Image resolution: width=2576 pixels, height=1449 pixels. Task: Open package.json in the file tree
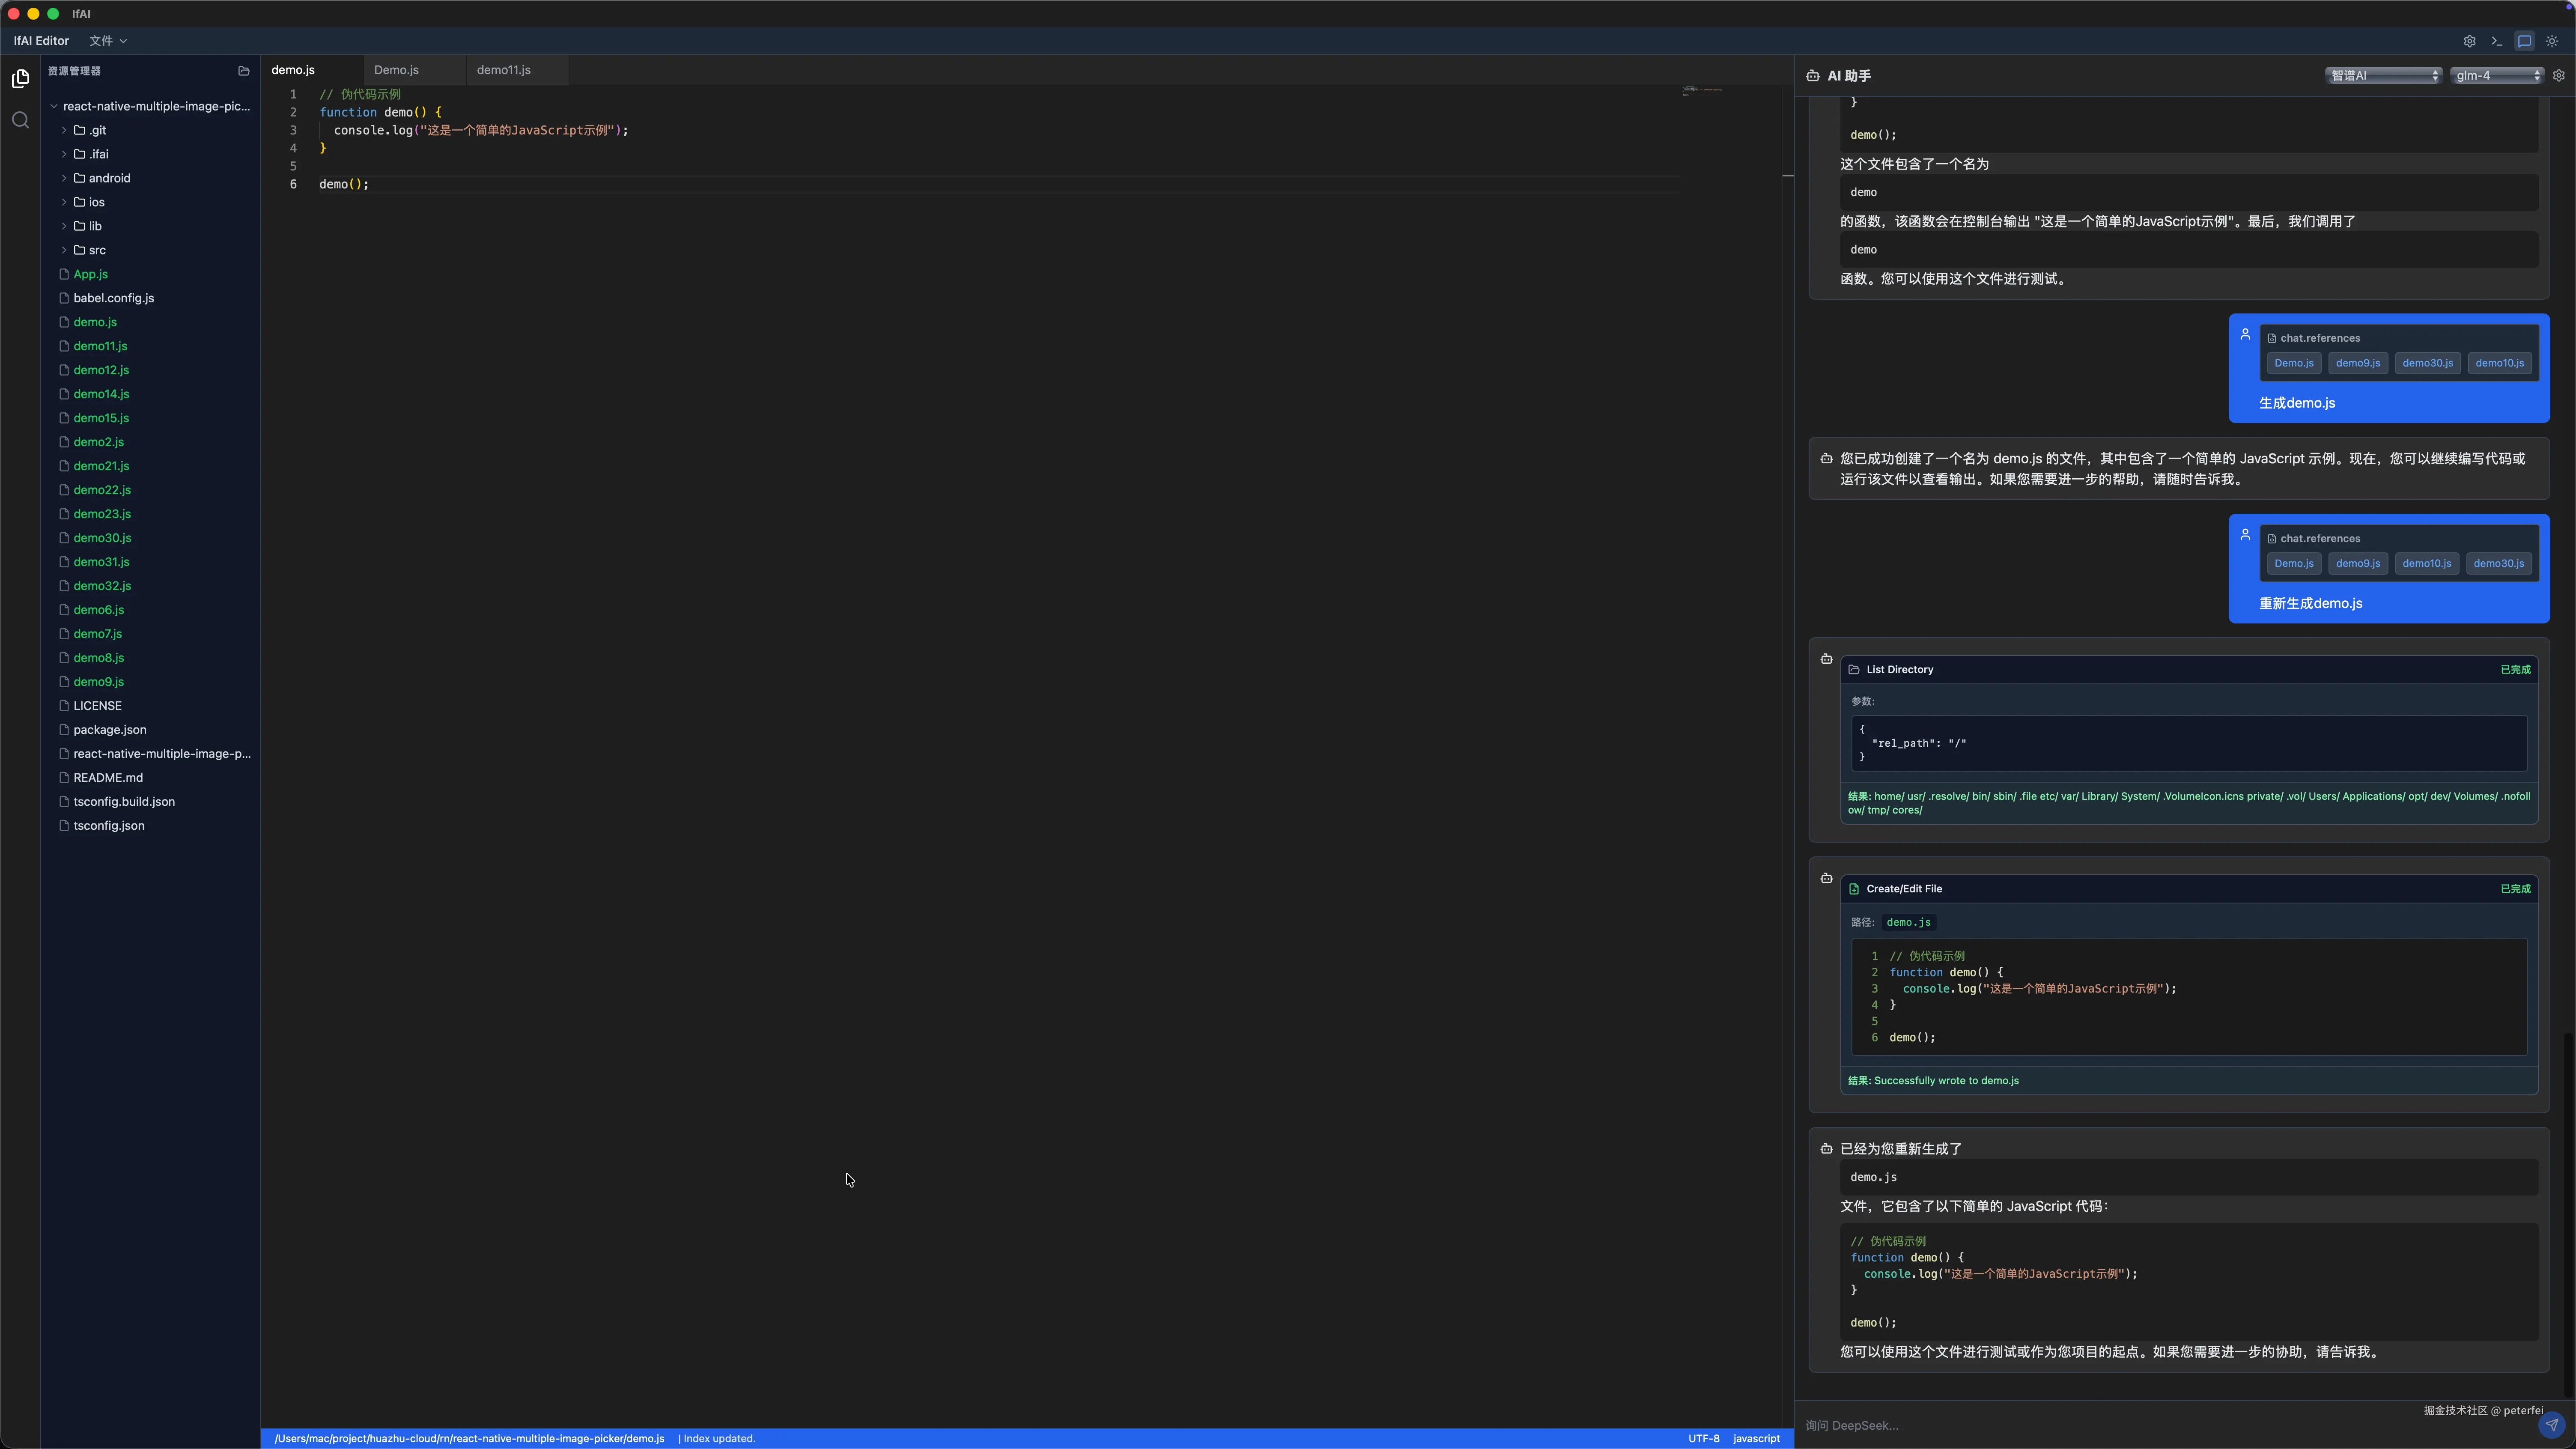click(x=110, y=730)
